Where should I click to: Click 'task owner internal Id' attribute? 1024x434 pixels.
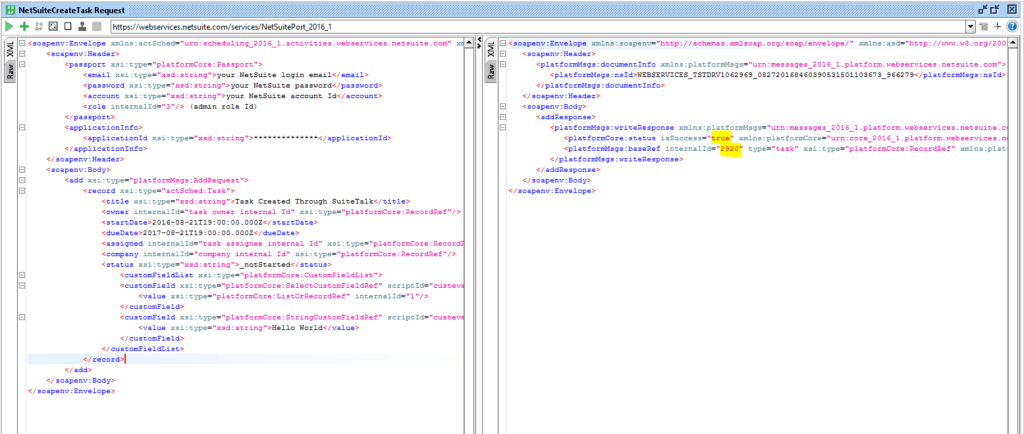[x=238, y=212]
